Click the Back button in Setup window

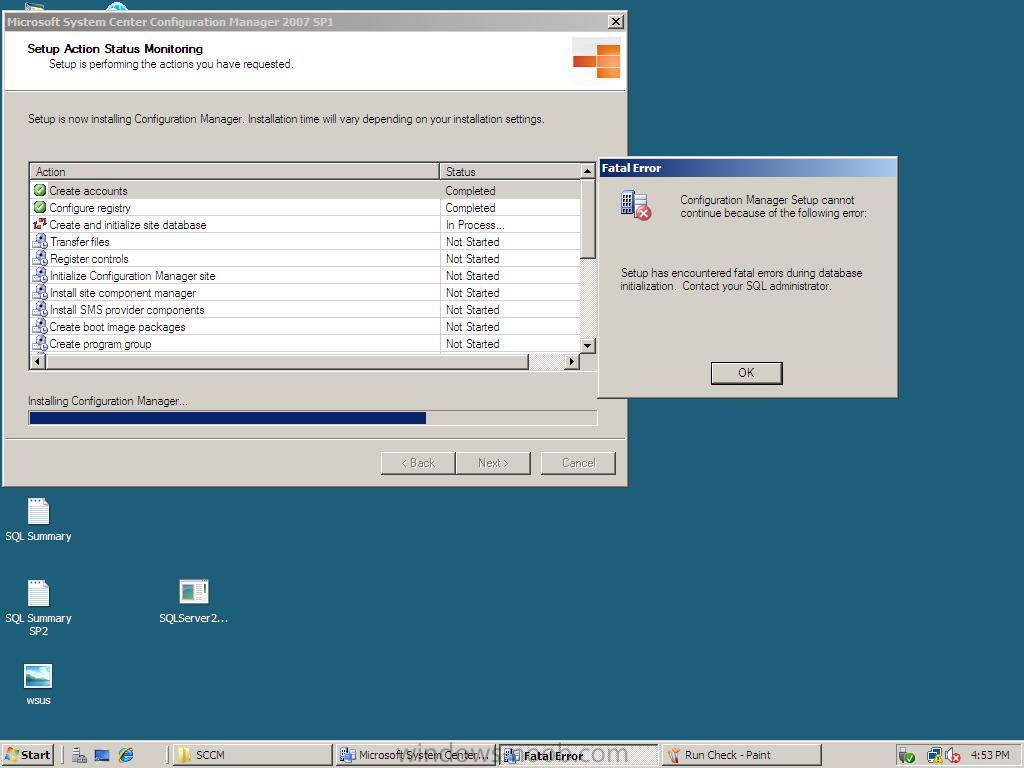(418, 463)
